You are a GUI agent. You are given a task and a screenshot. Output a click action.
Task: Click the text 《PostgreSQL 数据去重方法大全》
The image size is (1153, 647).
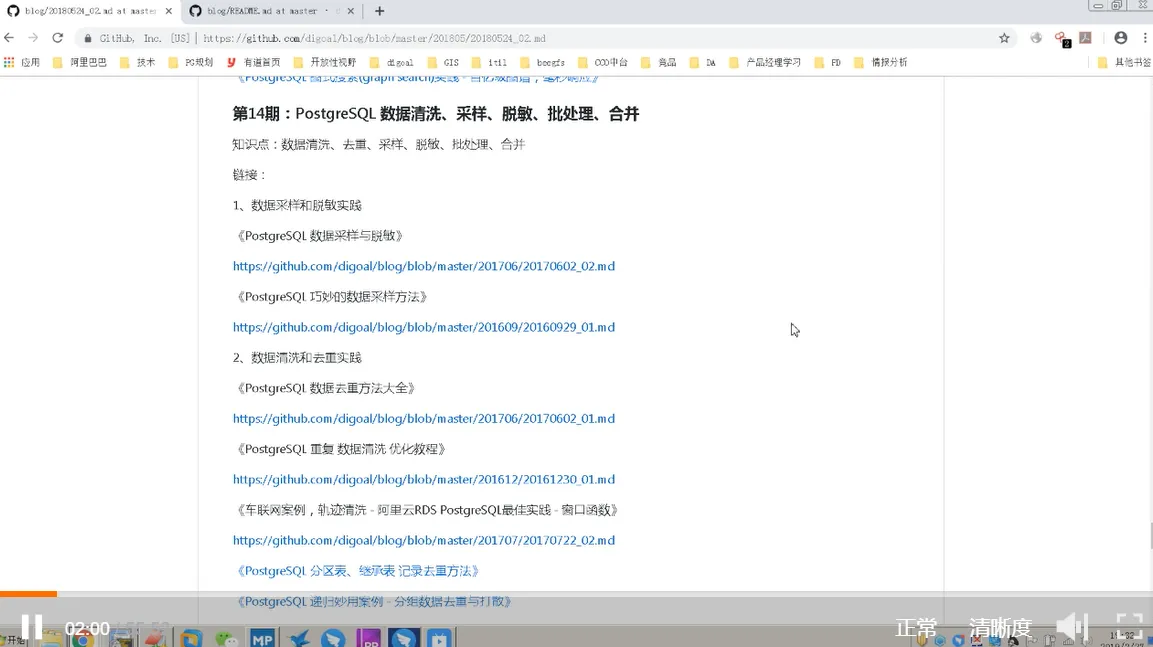point(326,388)
